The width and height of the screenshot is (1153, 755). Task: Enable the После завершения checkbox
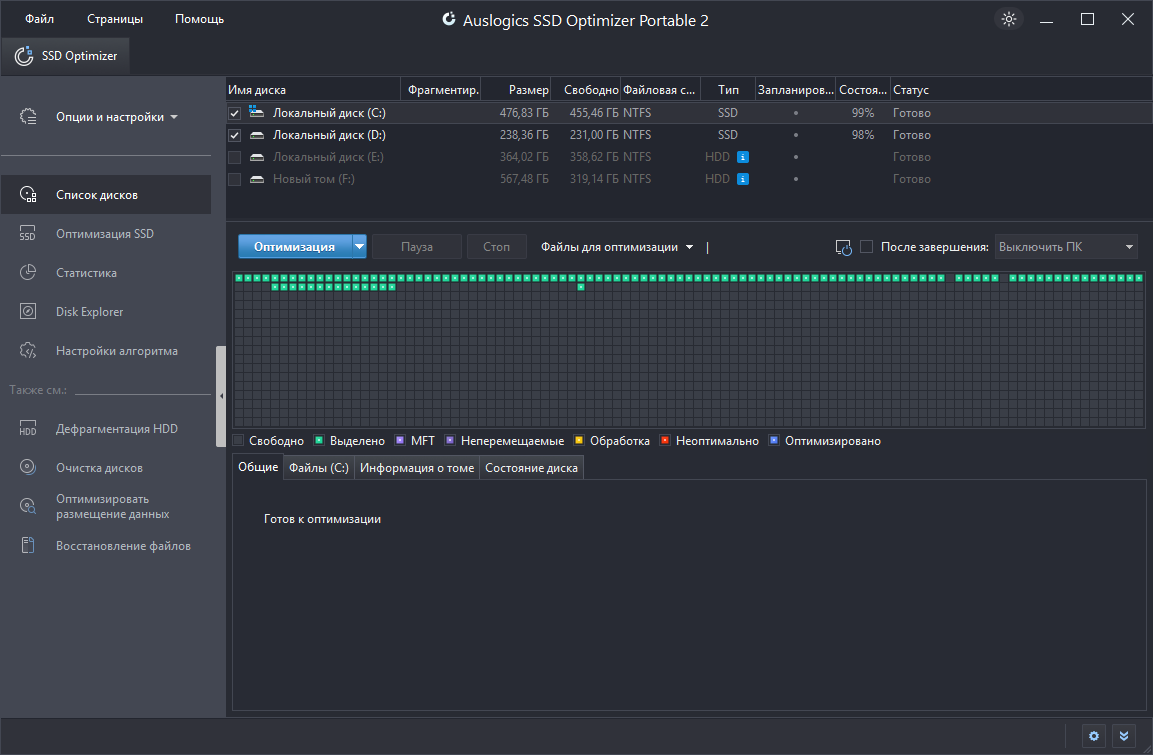(867, 247)
